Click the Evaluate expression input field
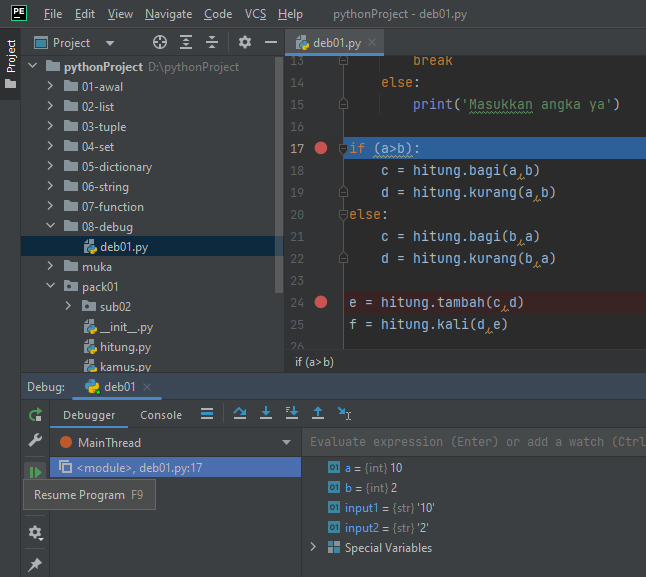Screen dimensions: 646x577 pos(474,442)
